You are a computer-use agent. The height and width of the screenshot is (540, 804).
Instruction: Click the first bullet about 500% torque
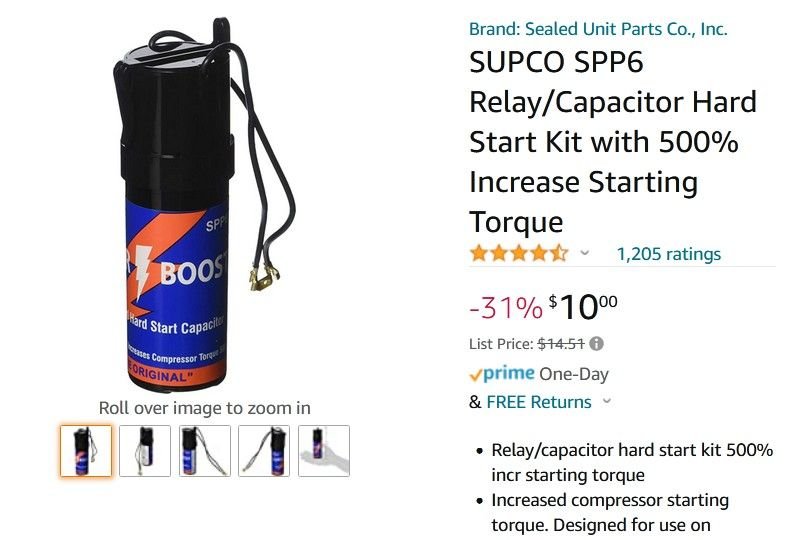tap(632, 462)
